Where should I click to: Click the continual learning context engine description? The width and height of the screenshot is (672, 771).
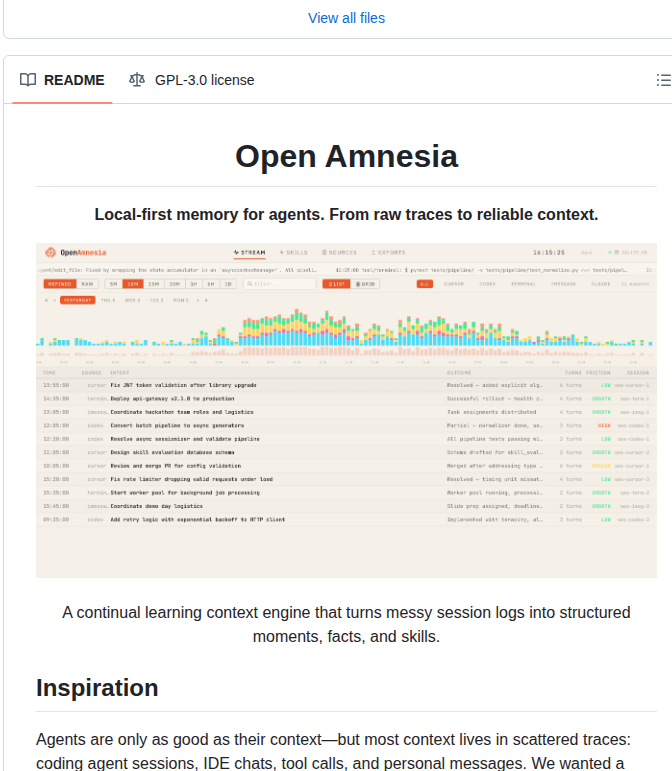pyautogui.click(x=346, y=624)
